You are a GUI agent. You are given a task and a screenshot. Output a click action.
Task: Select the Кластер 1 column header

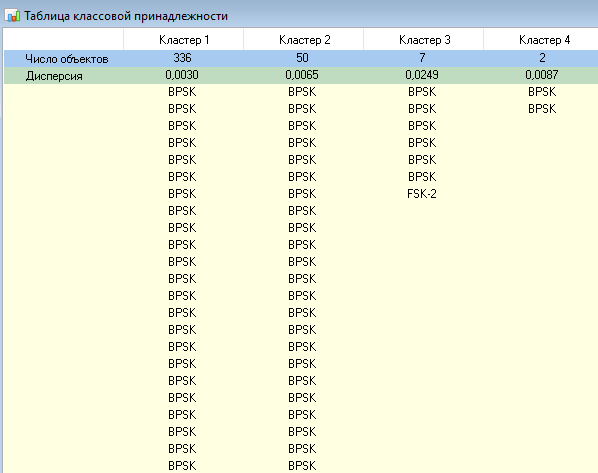coord(183,40)
